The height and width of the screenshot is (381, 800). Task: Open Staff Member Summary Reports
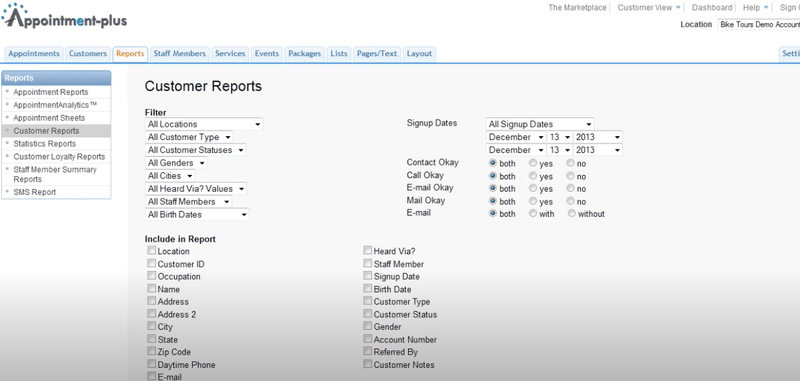[55, 174]
